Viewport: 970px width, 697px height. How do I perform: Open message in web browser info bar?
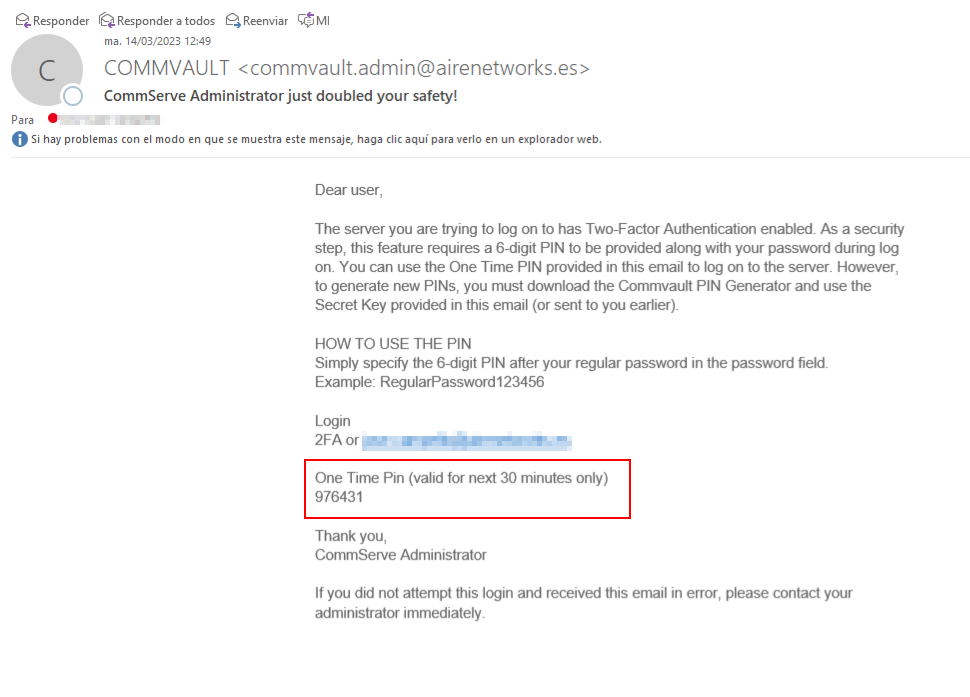point(315,139)
